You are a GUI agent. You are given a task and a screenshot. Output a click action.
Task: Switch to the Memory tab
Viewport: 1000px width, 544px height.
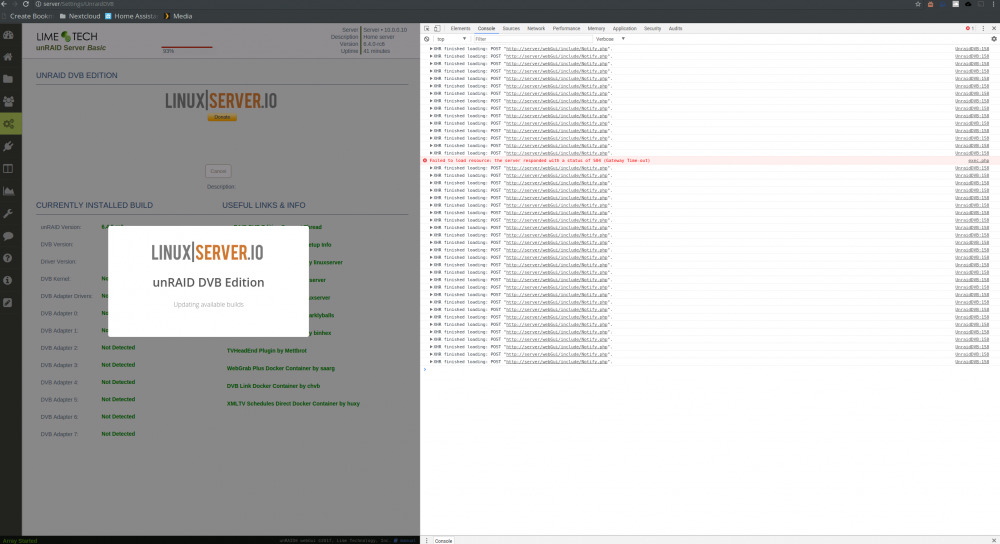(596, 29)
